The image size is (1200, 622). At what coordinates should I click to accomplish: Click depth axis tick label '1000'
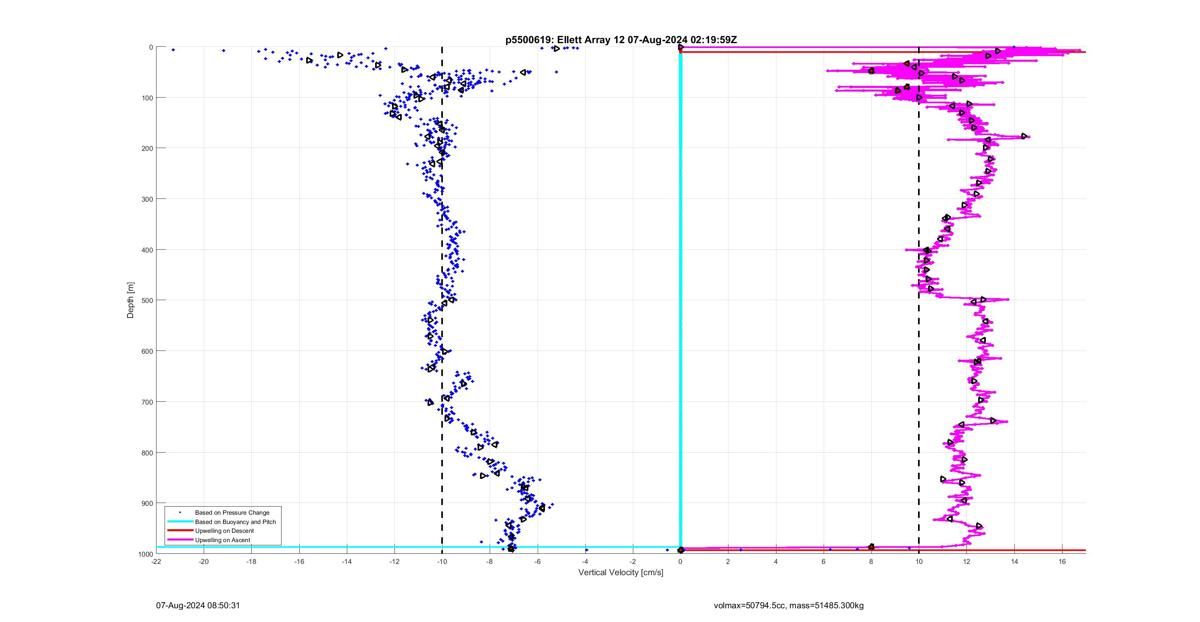[144, 554]
